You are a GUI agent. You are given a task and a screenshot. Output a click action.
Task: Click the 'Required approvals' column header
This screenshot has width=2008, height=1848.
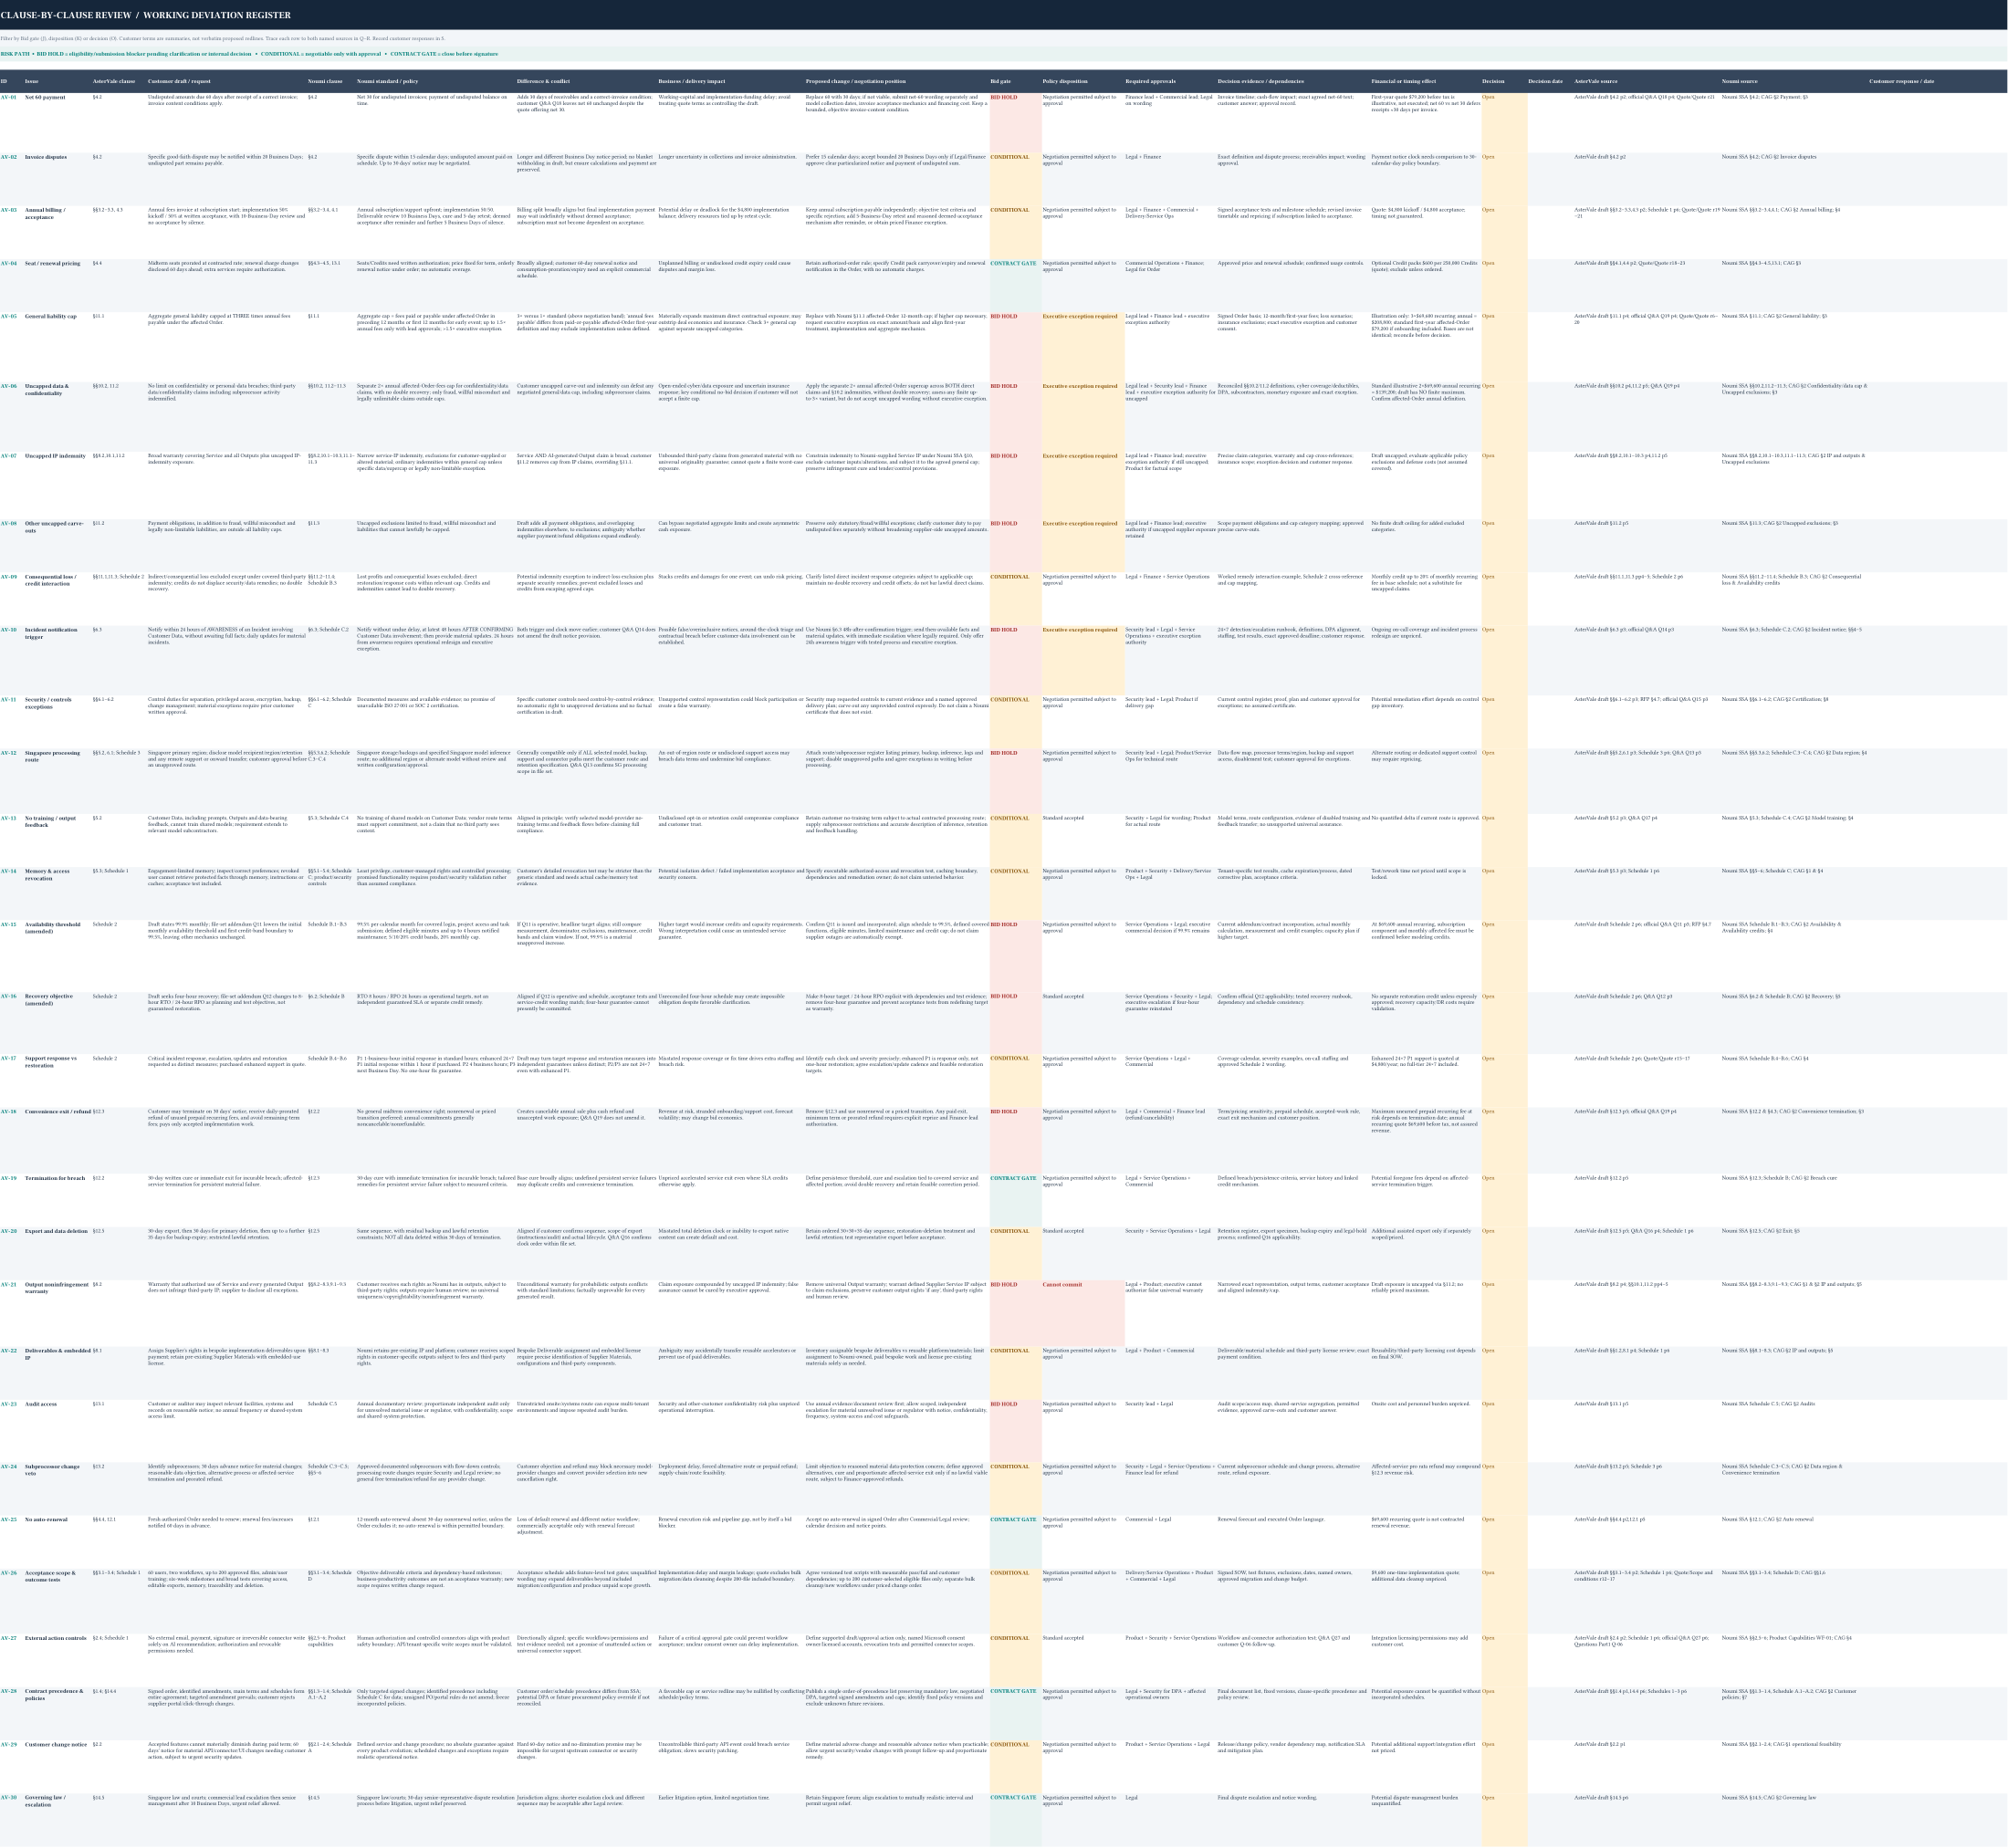pos(1170,81)
